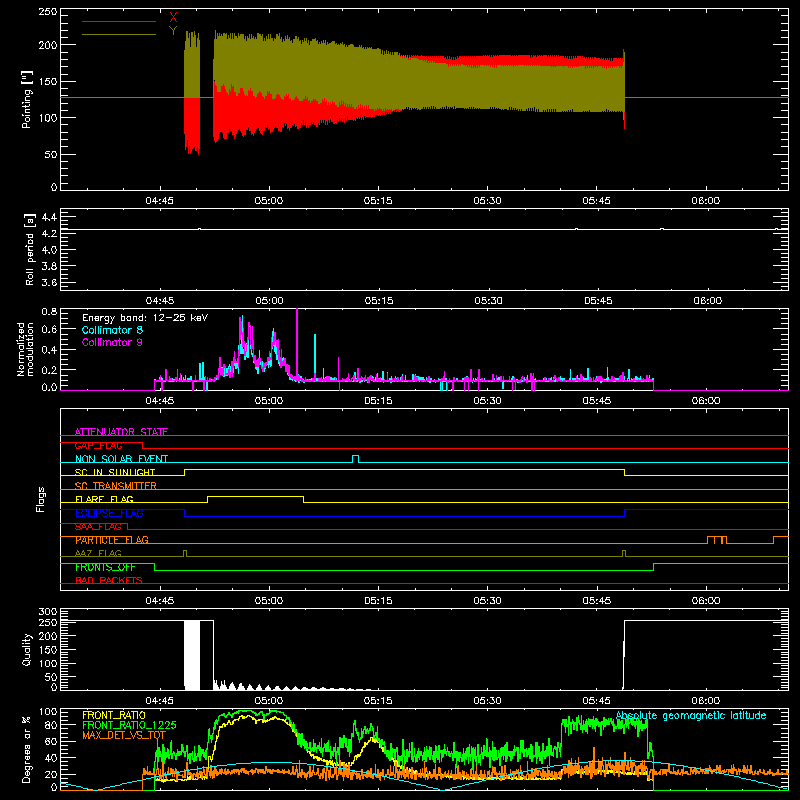
Task: Click the magenta 'Collimator 9' legend entry
Action: pos(112,342)
